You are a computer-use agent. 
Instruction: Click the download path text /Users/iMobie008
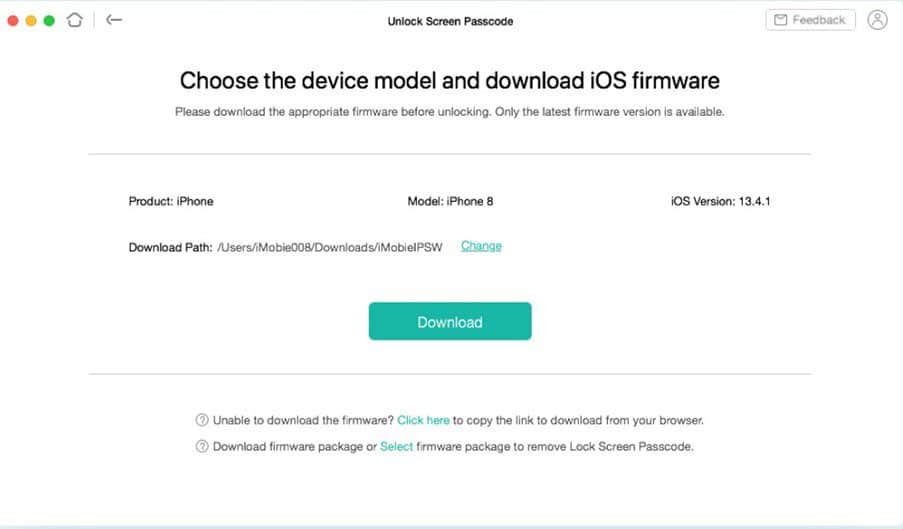coord(329,248)
